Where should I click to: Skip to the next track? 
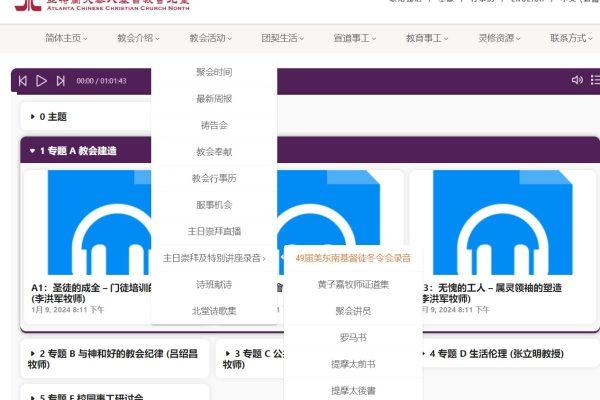click(60, 80)
